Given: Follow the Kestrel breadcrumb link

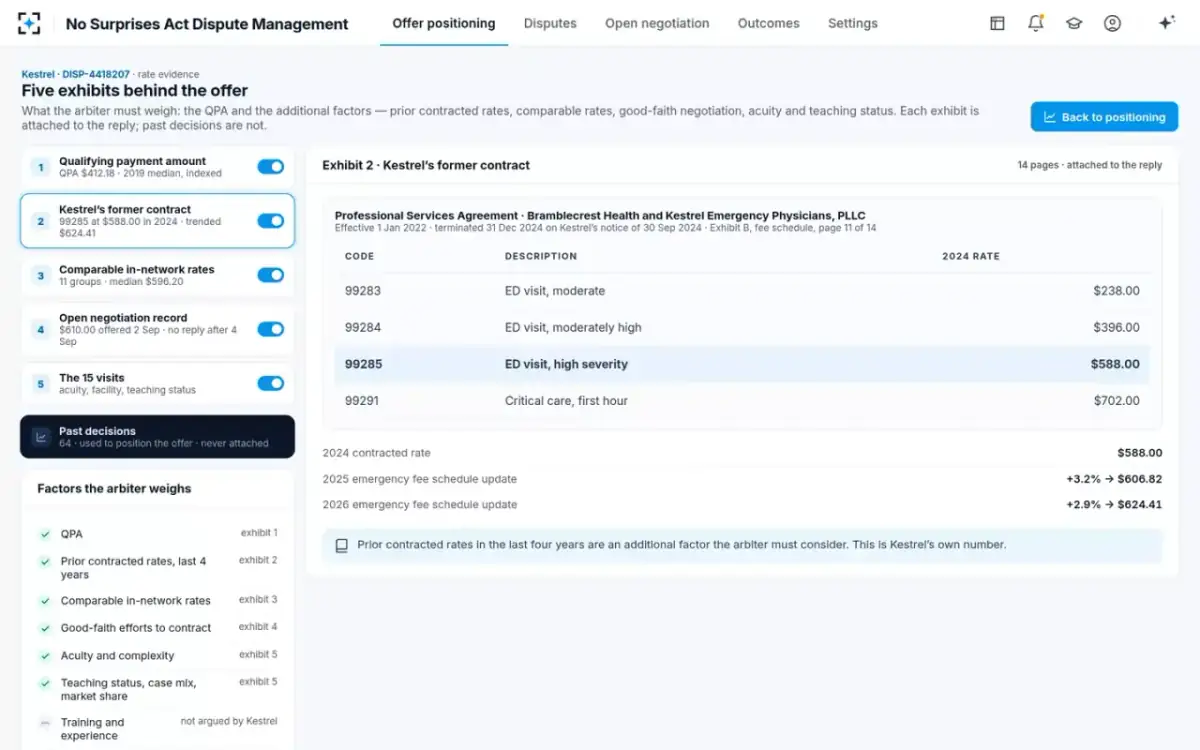Looking at the screenshot, I should tap(38, 74).
